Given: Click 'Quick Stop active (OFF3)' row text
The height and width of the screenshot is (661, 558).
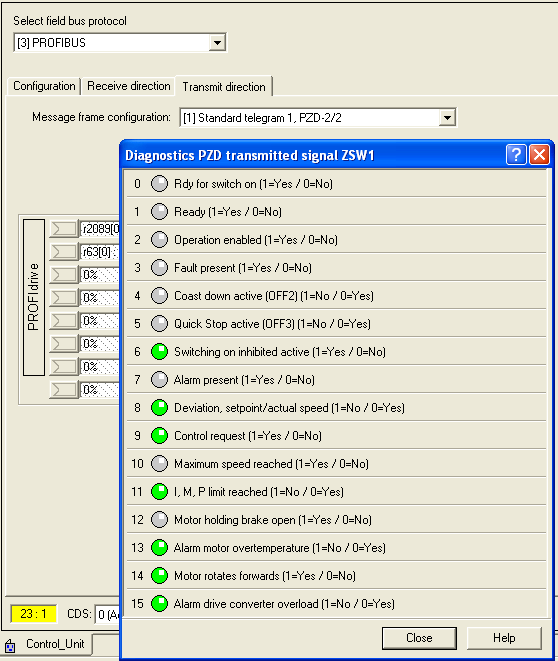Looking at the screenshot, I should [x=272, y=324].
